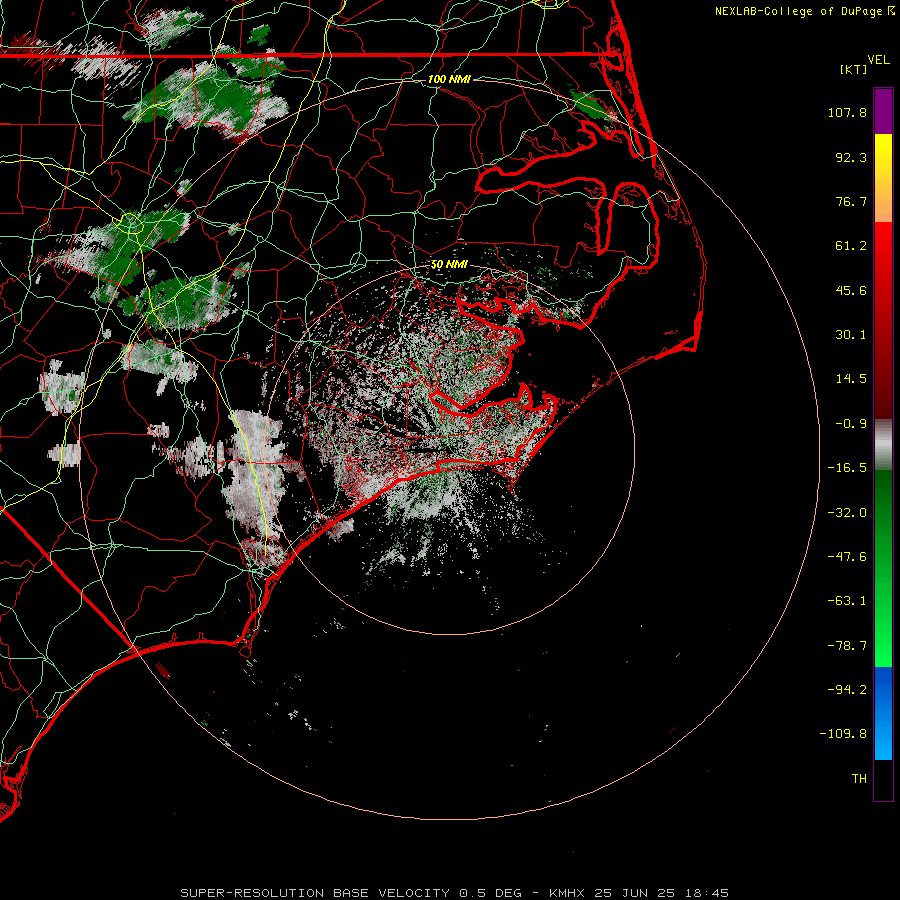
Task: Click the -32.0 velocity scale value
Action: tap(847, 513)
